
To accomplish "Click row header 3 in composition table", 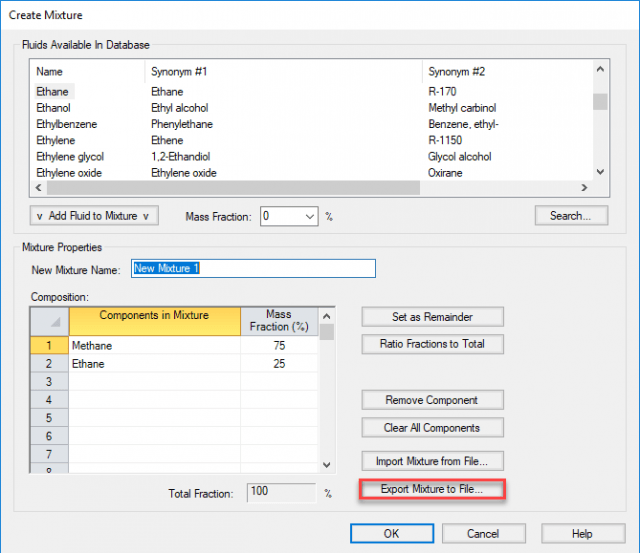I will point(49,382).
